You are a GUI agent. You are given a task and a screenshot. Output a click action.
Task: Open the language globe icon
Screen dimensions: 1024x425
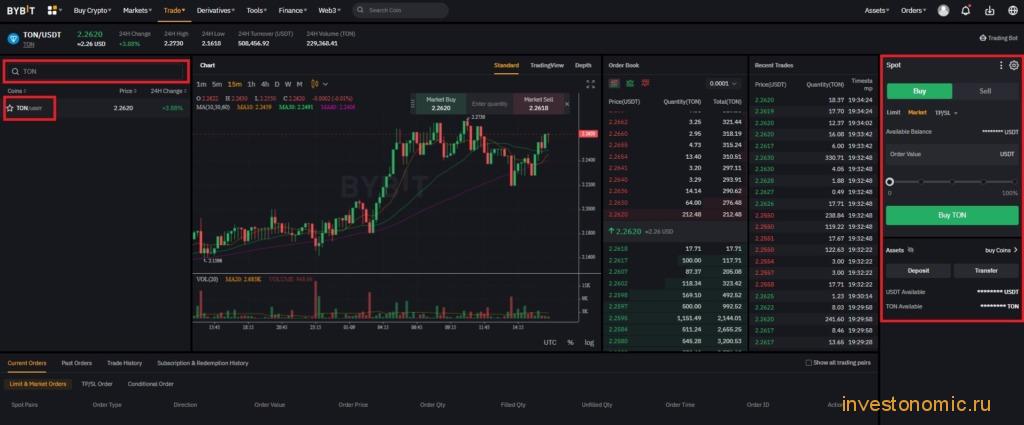point(1011,10)
